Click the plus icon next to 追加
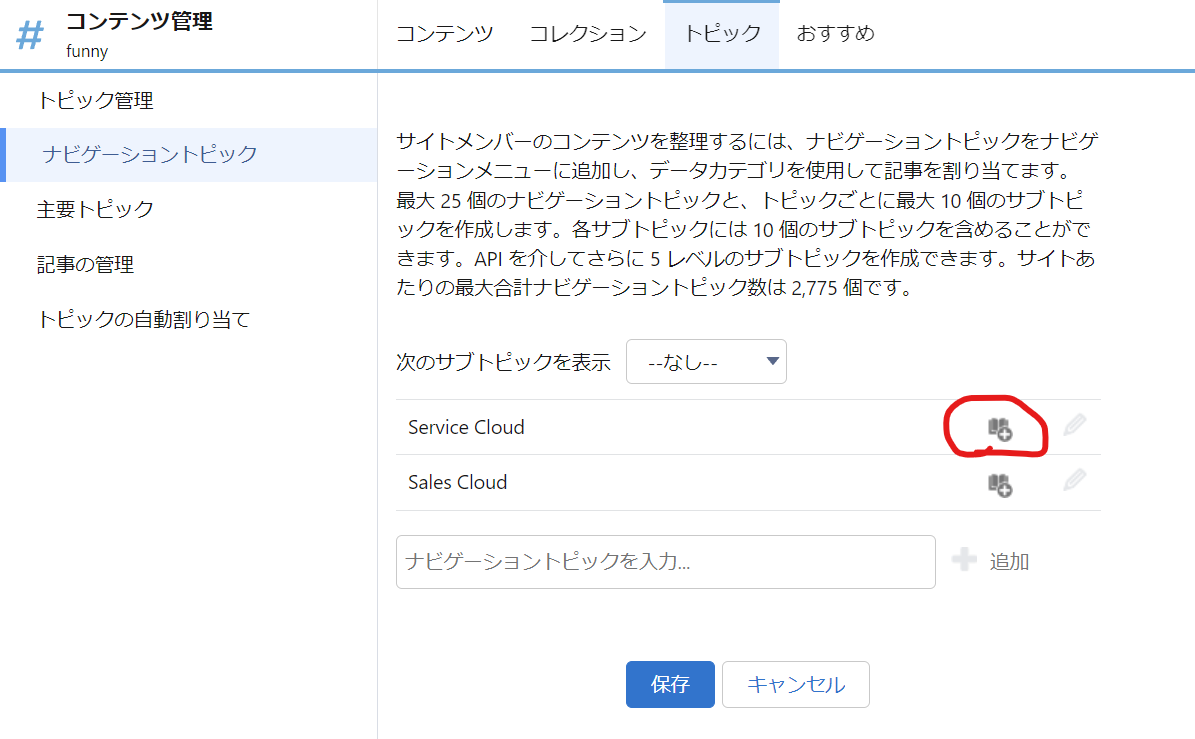Viewport: 1195px width, 739px height. click(x=964, y=560)
